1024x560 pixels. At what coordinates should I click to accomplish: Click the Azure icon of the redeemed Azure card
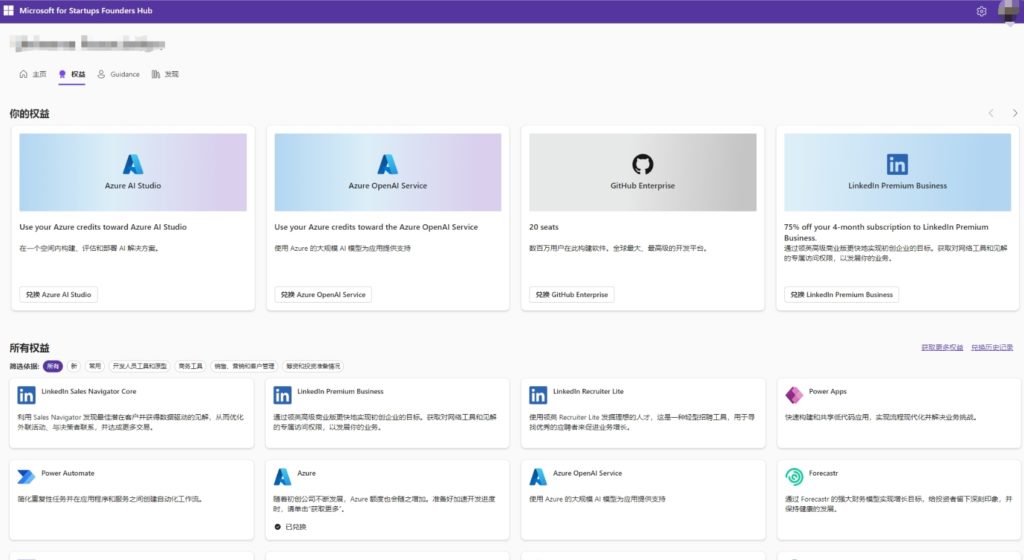pyautogui.click(x=282, y=476)
